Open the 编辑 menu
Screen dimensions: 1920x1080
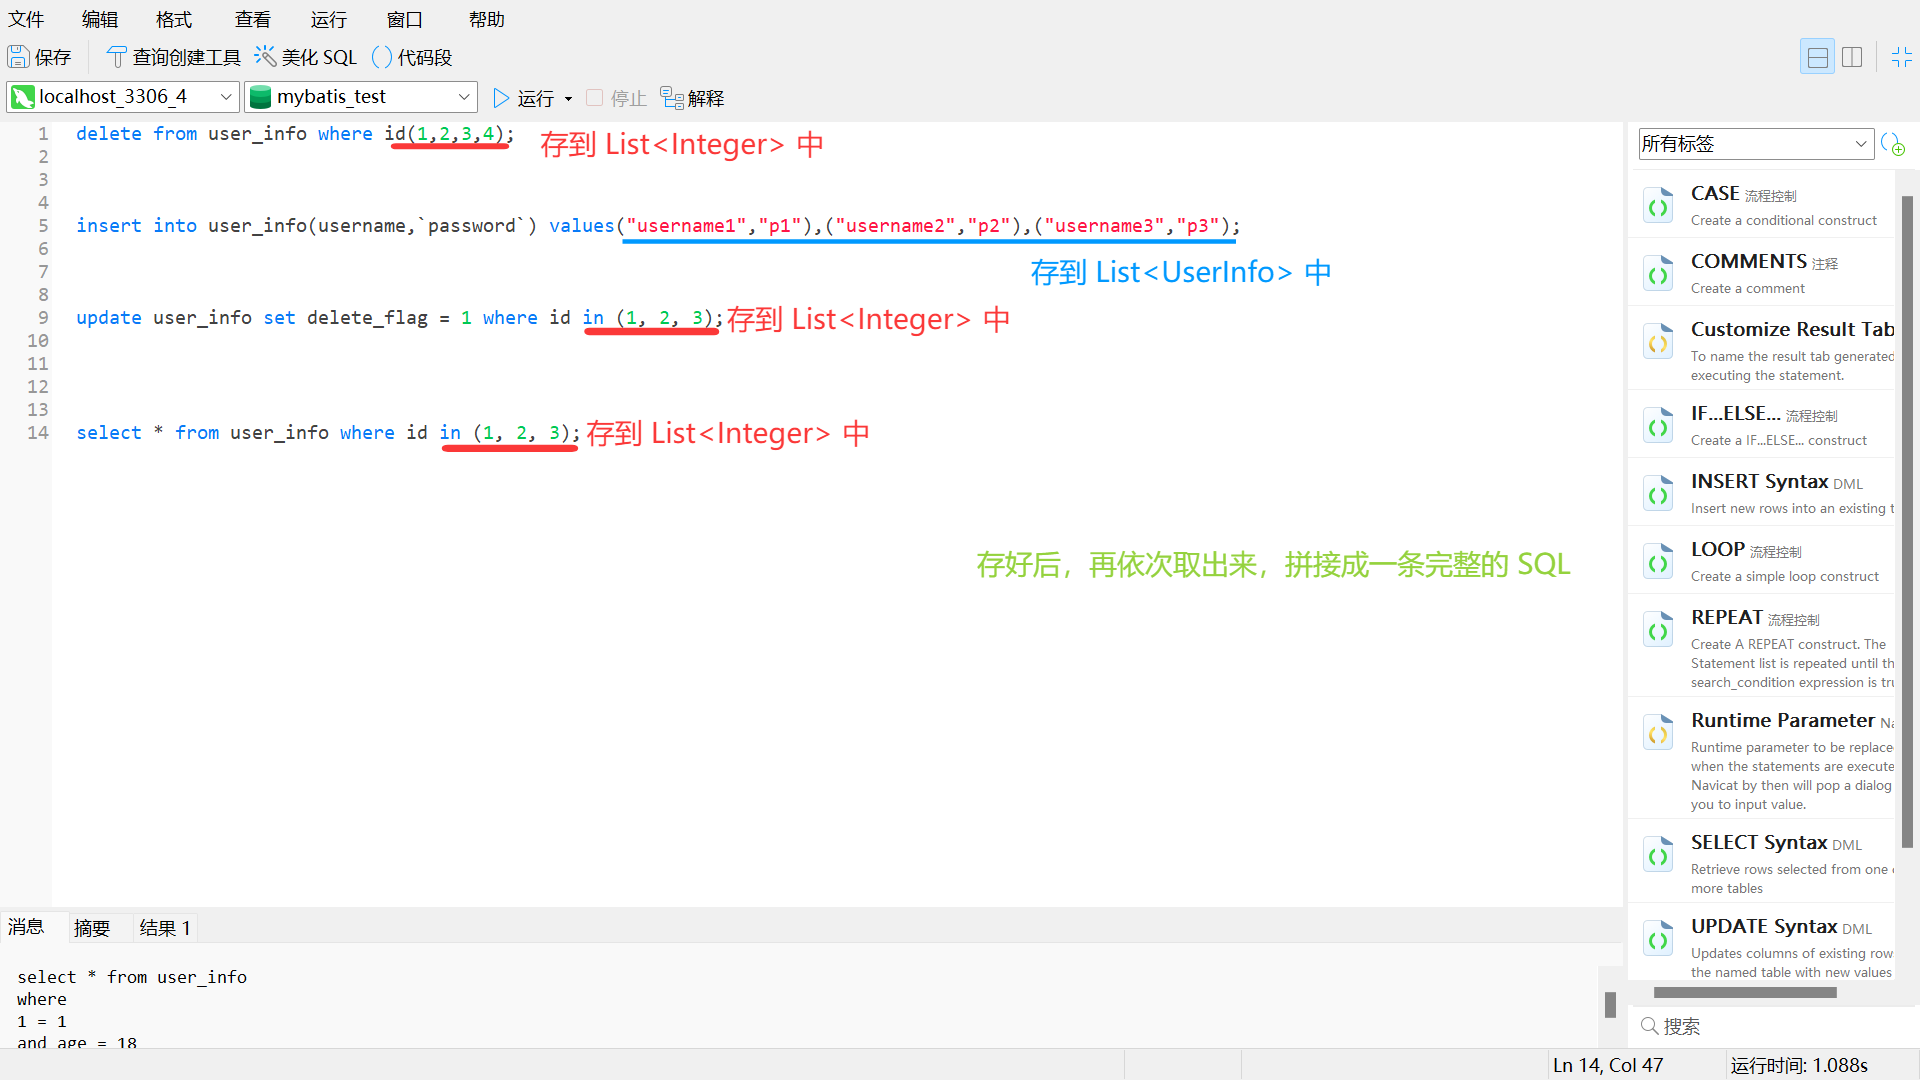click(100, 19)
